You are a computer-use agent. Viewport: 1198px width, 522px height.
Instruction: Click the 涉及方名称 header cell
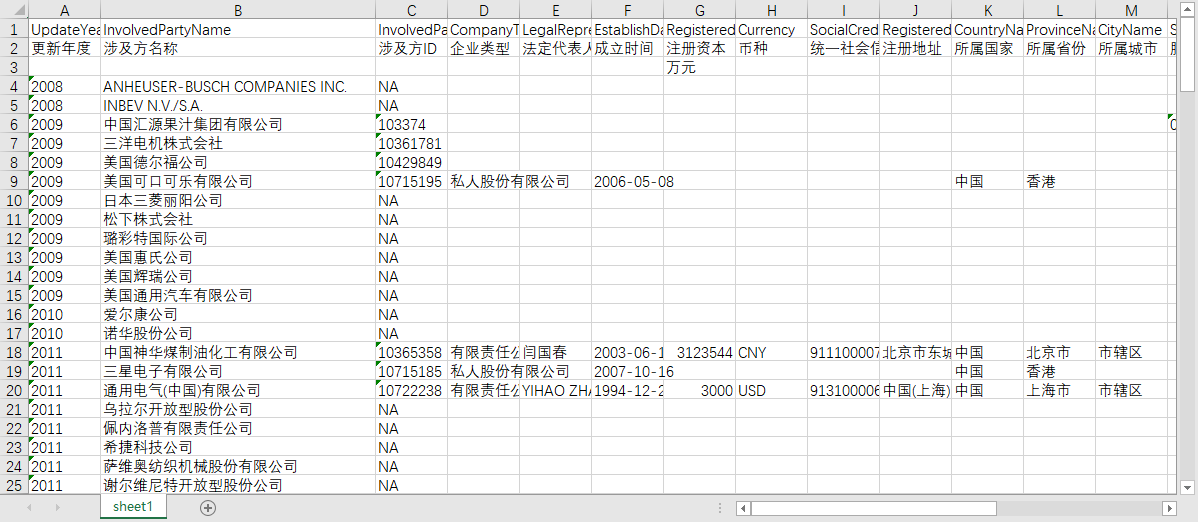coord(238,48)
